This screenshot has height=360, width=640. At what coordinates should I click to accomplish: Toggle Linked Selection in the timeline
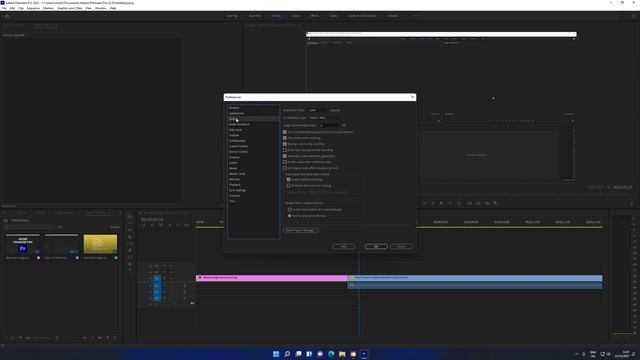[161, 225]
